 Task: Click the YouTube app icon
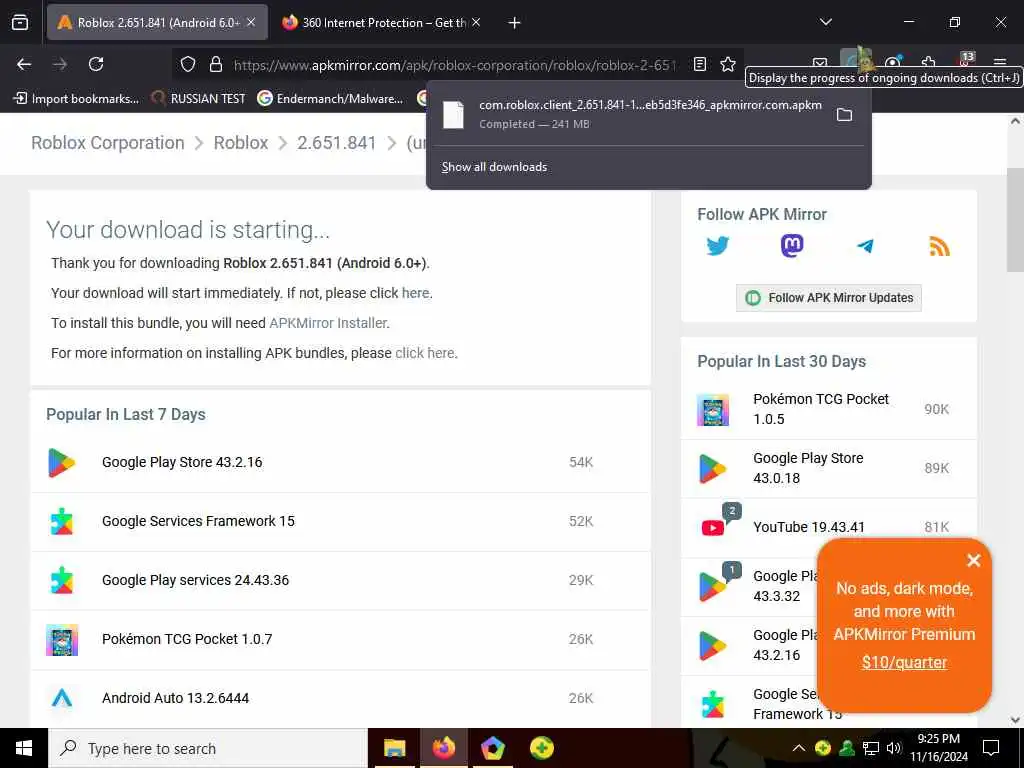(x=712, y=528)
